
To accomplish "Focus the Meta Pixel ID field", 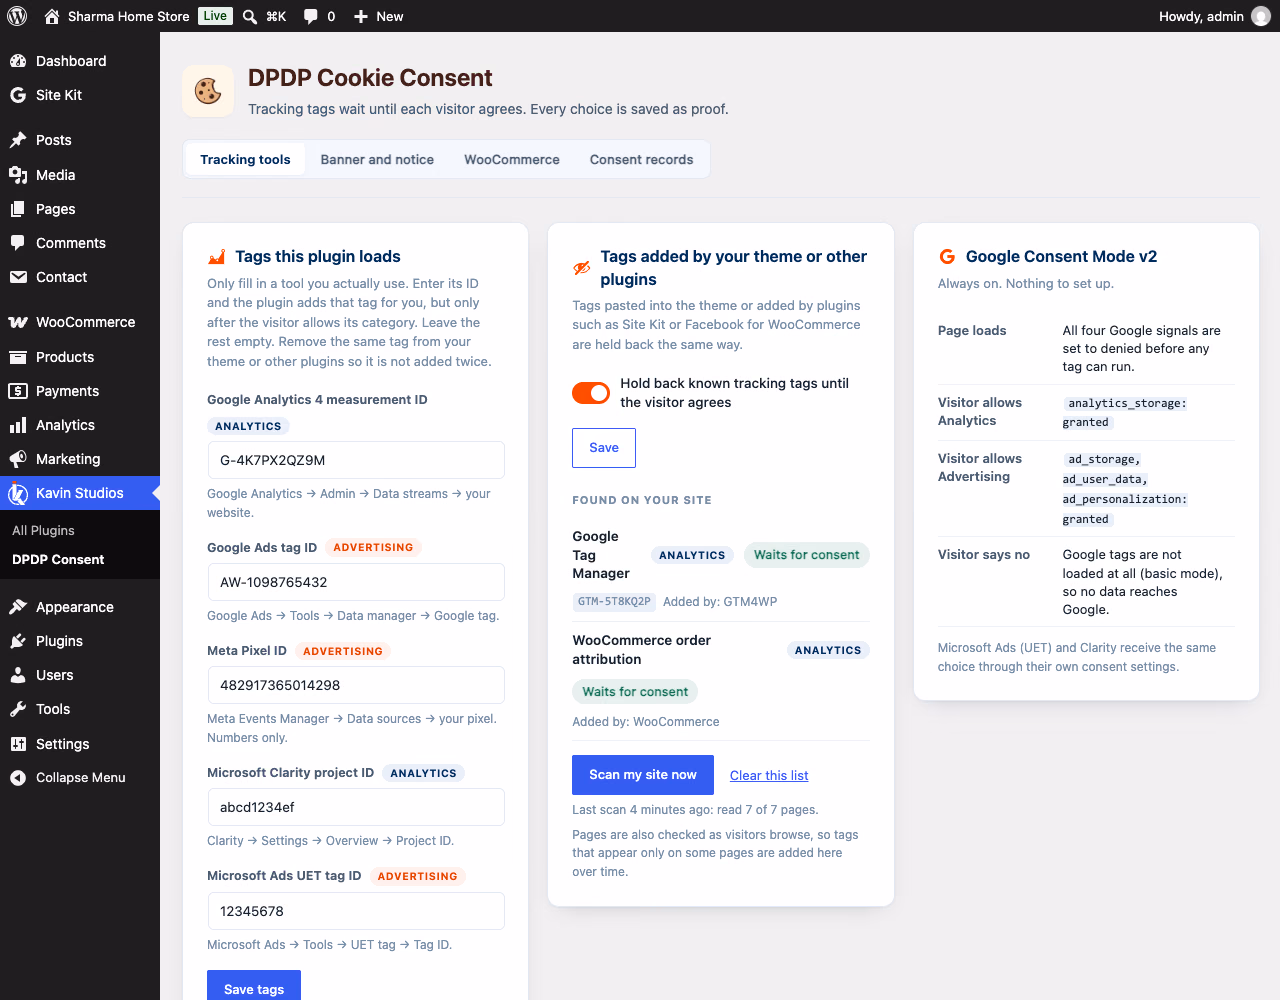I will (x=356, y=685).
